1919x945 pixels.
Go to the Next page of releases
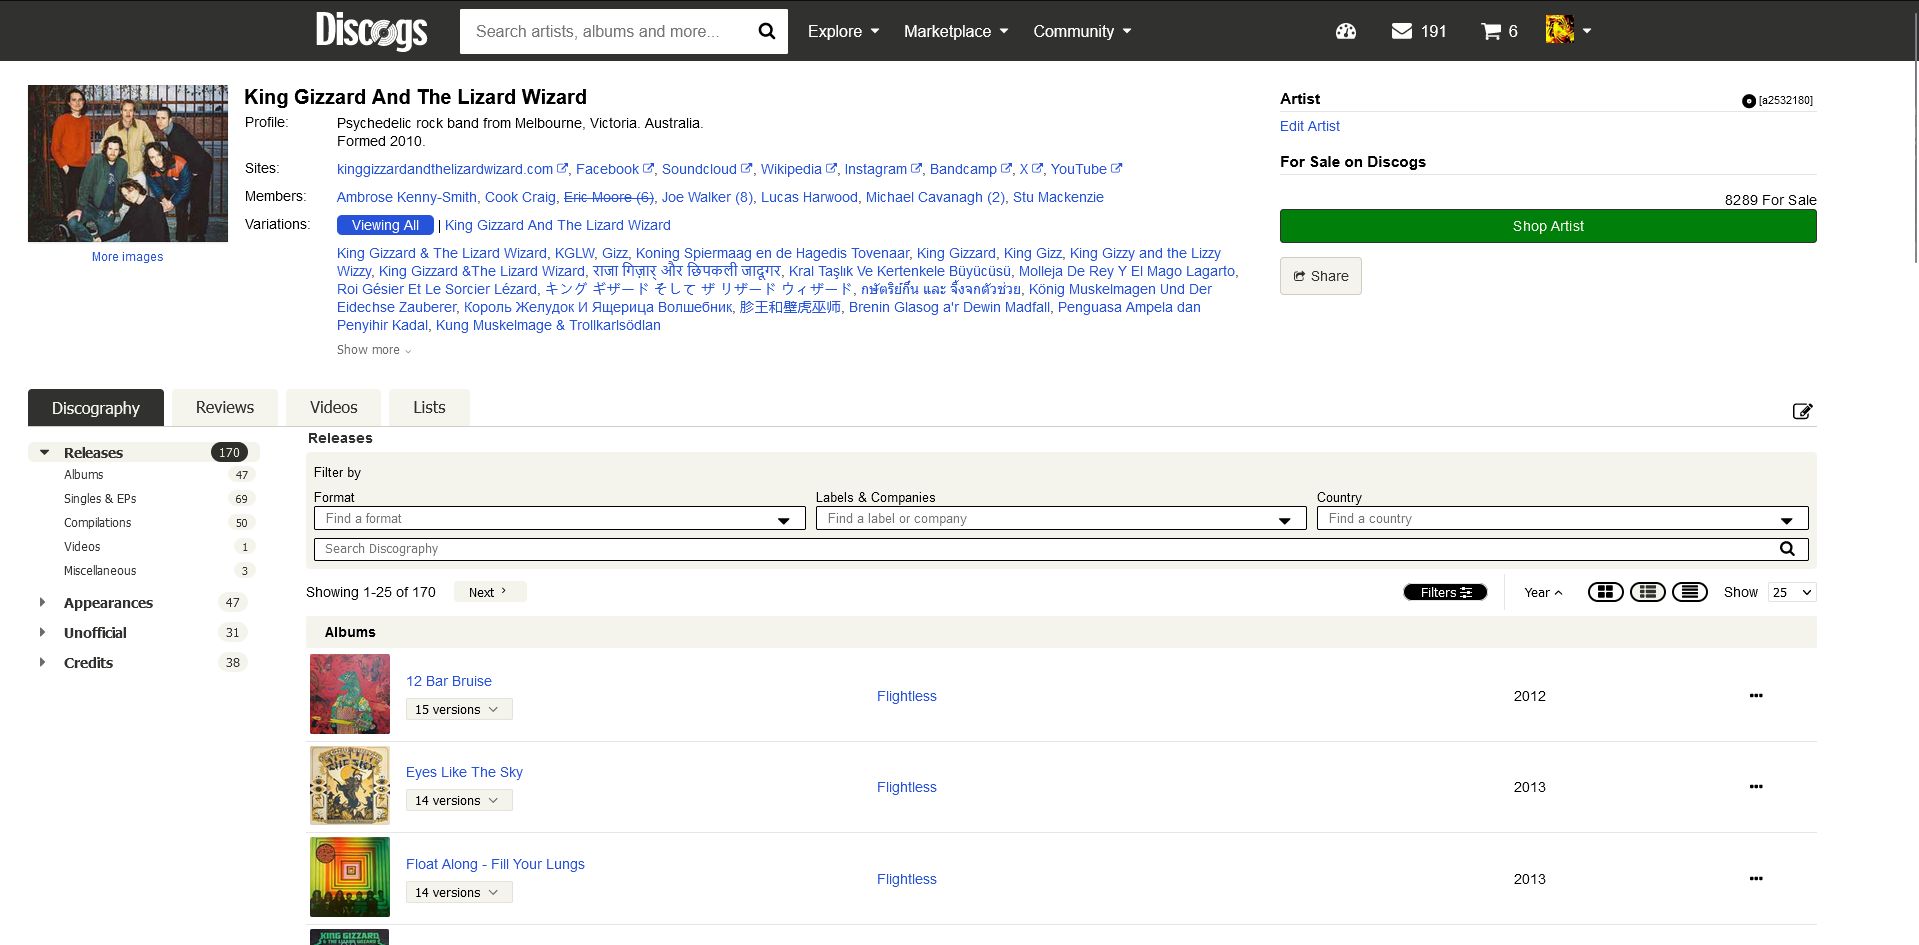pos(489,592)
